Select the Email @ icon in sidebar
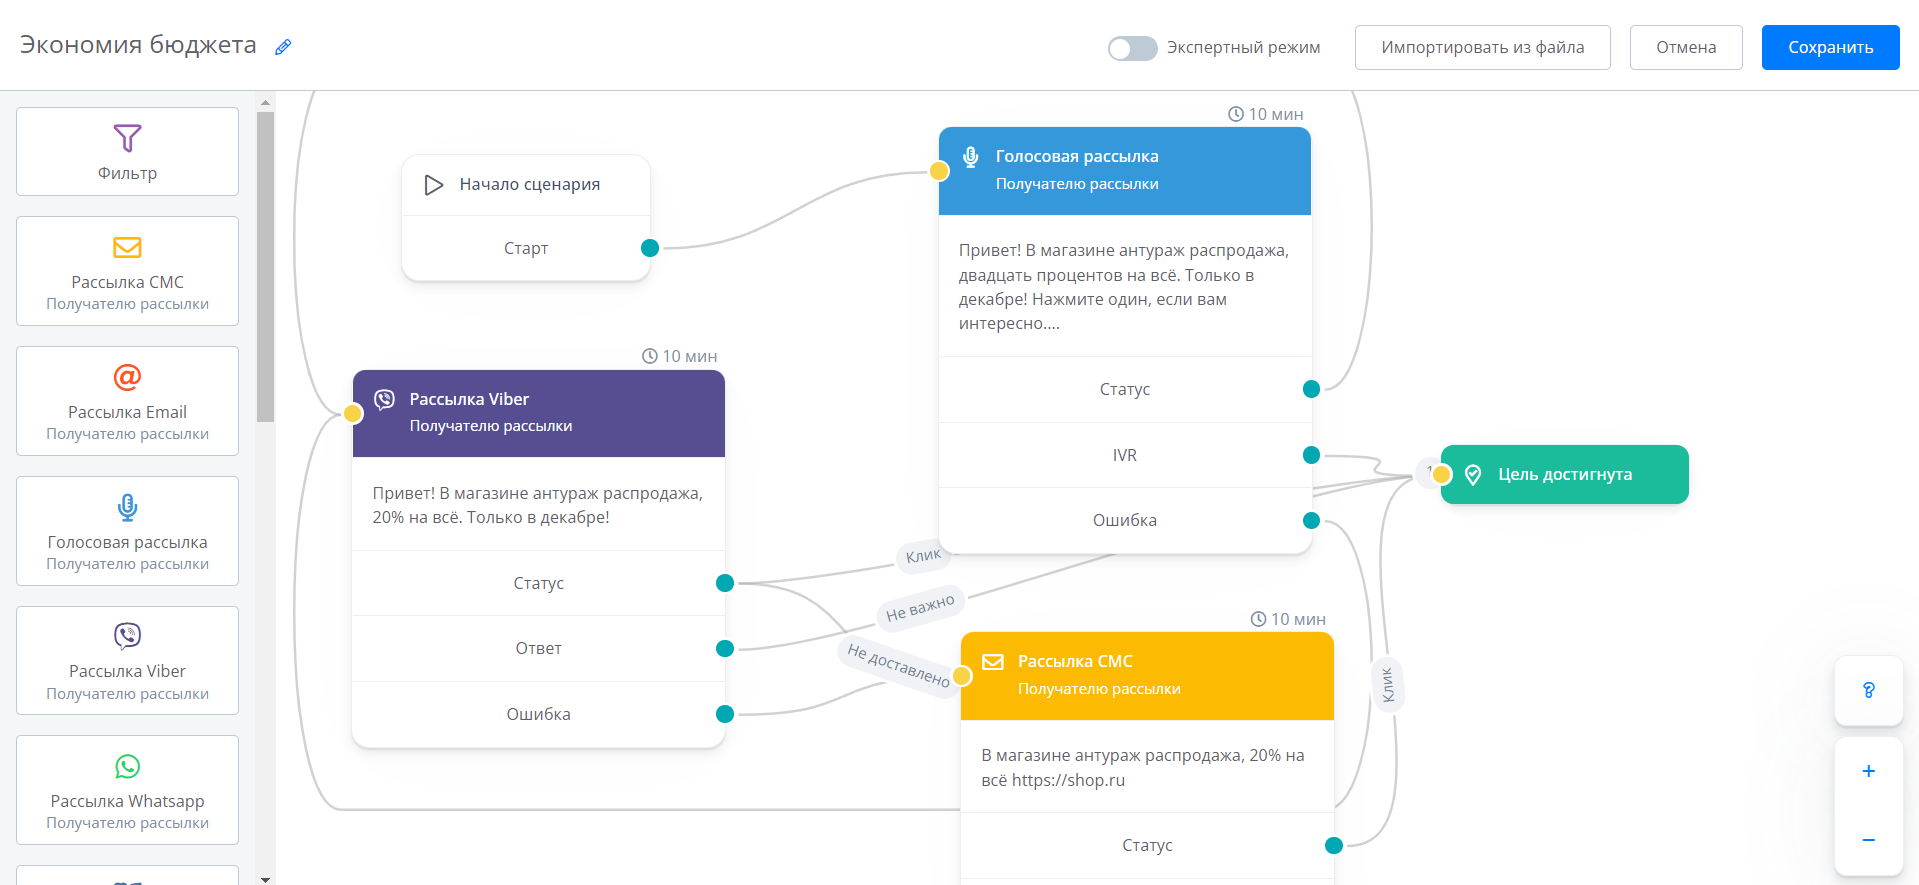The height and width of the screenshot is (885, 1919). pyautogui.click(x=127, y=377)
